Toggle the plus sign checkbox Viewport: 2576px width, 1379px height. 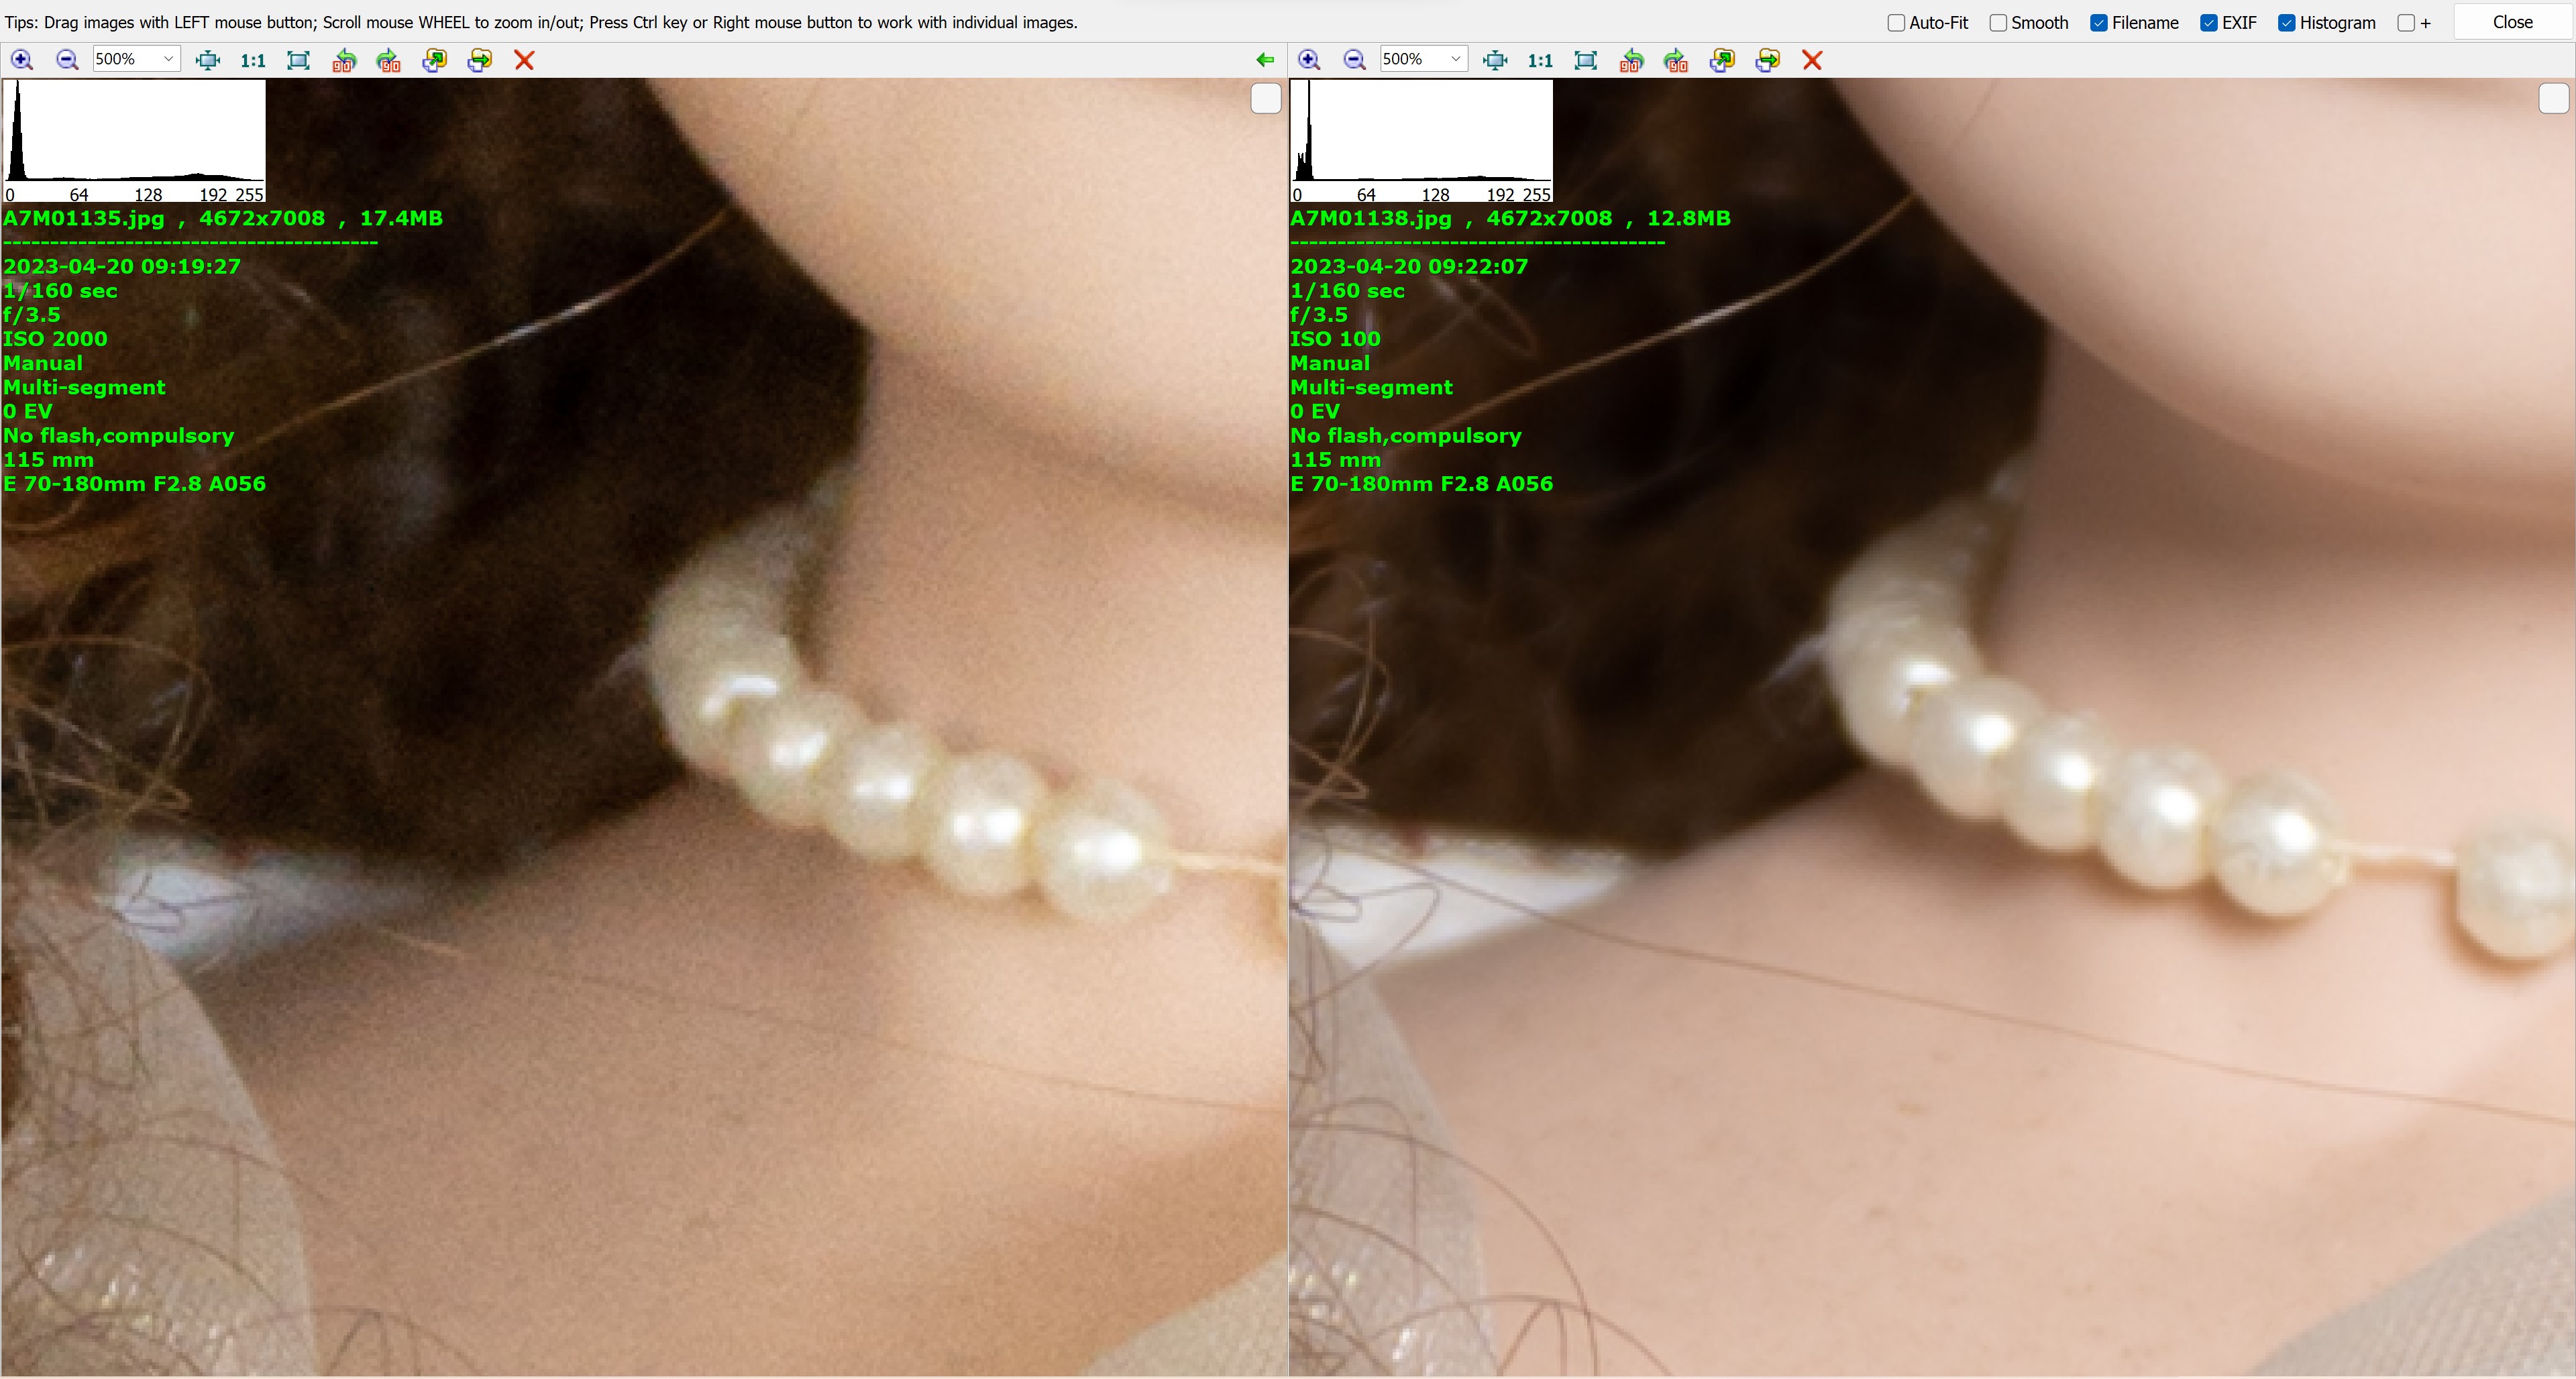click(x=2406, y=23)
